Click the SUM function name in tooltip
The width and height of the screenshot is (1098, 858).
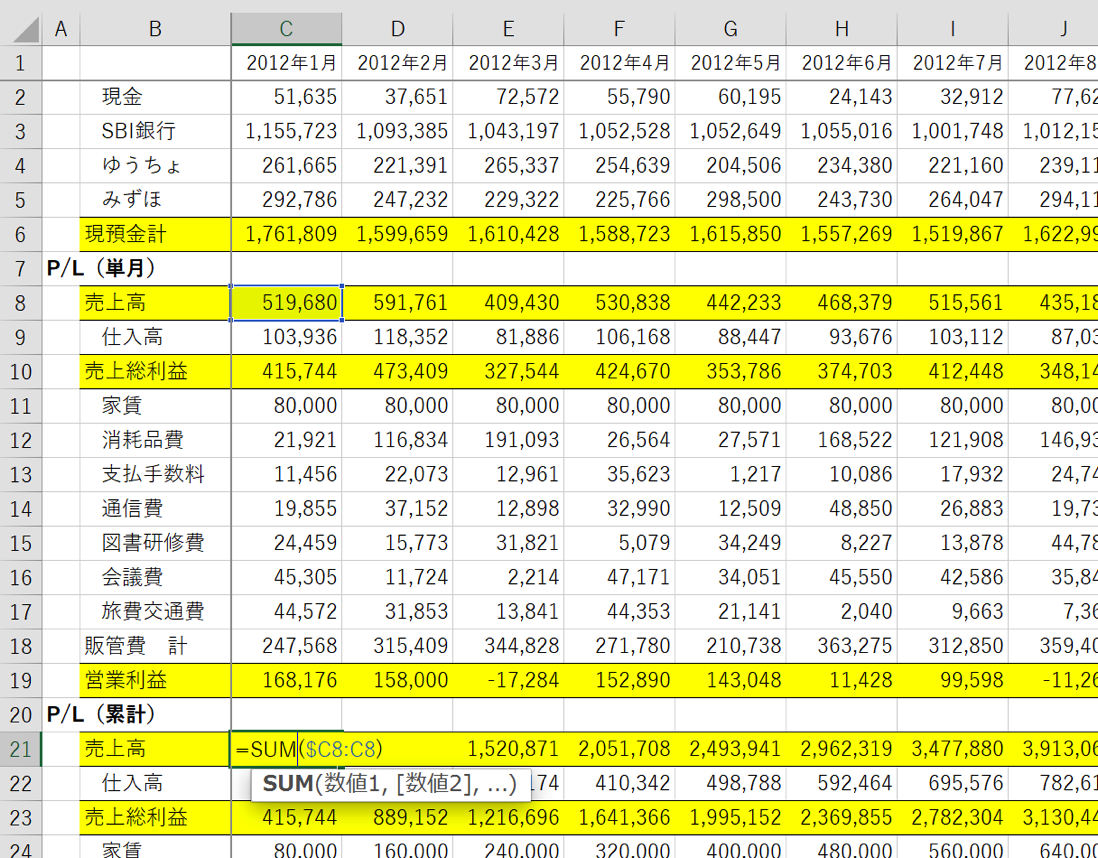pyautogui.click(x=288, y=784)
